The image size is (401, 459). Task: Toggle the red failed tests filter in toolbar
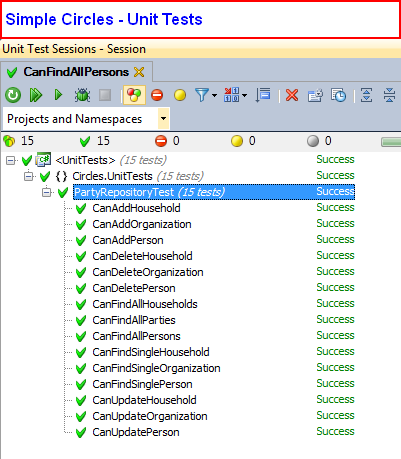click(157, 95)
